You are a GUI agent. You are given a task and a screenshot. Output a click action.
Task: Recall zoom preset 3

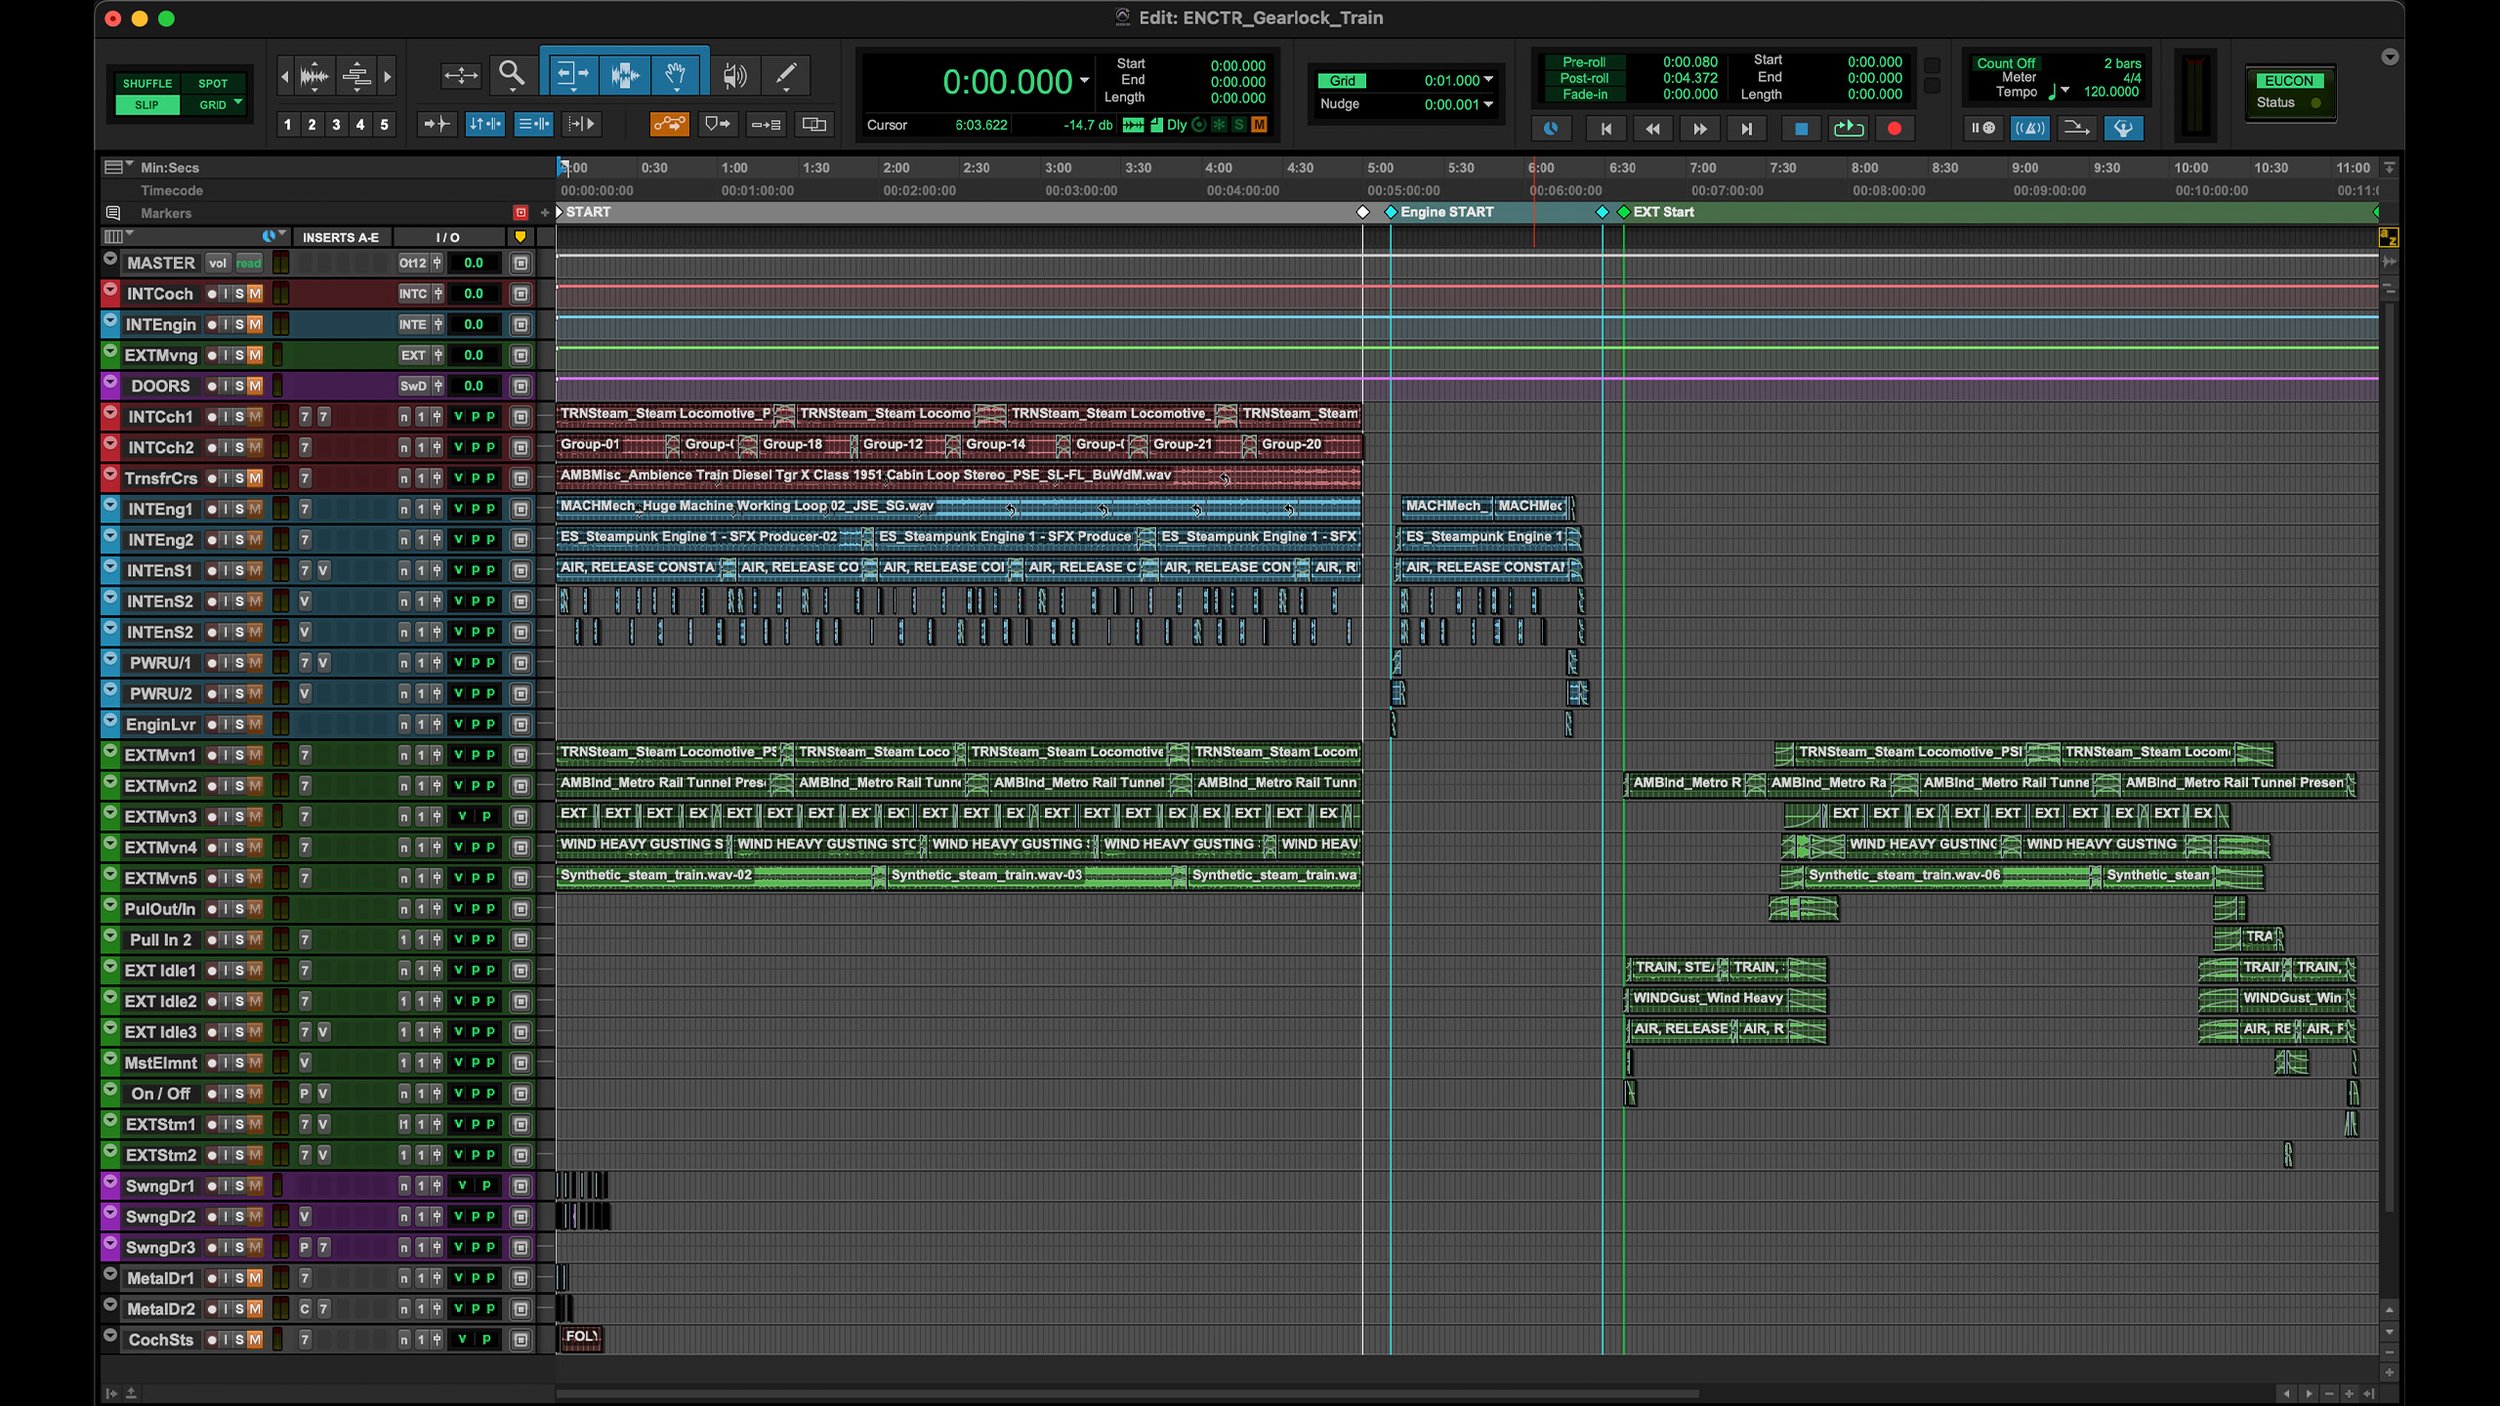[336, 125]
